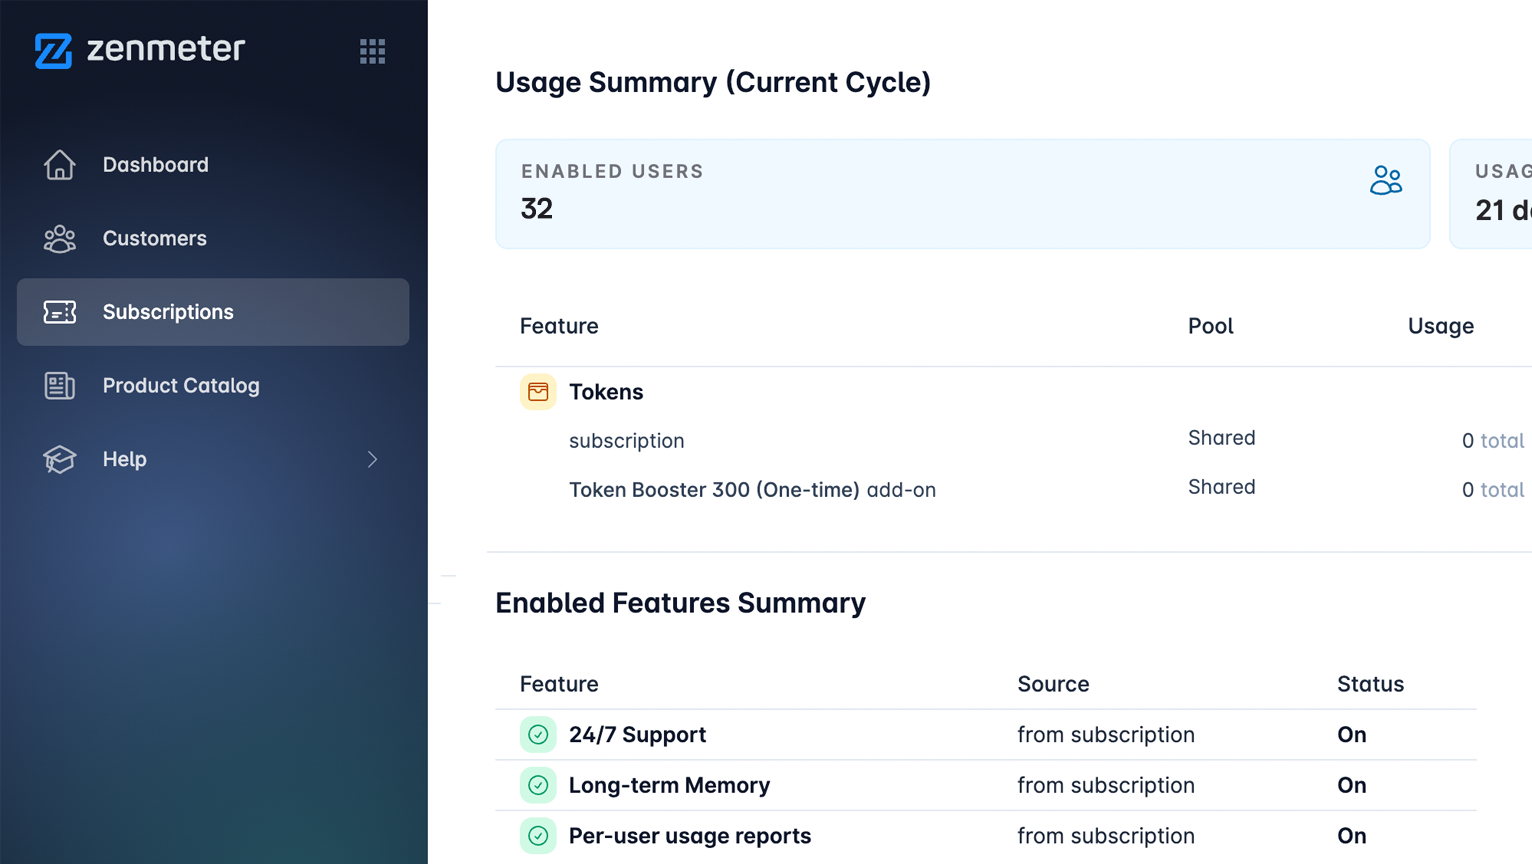The width and height of the screenshot is (1532, 864).
Task: Click Shared pool value for Token Booster row
Action: tap(1222, 487)
